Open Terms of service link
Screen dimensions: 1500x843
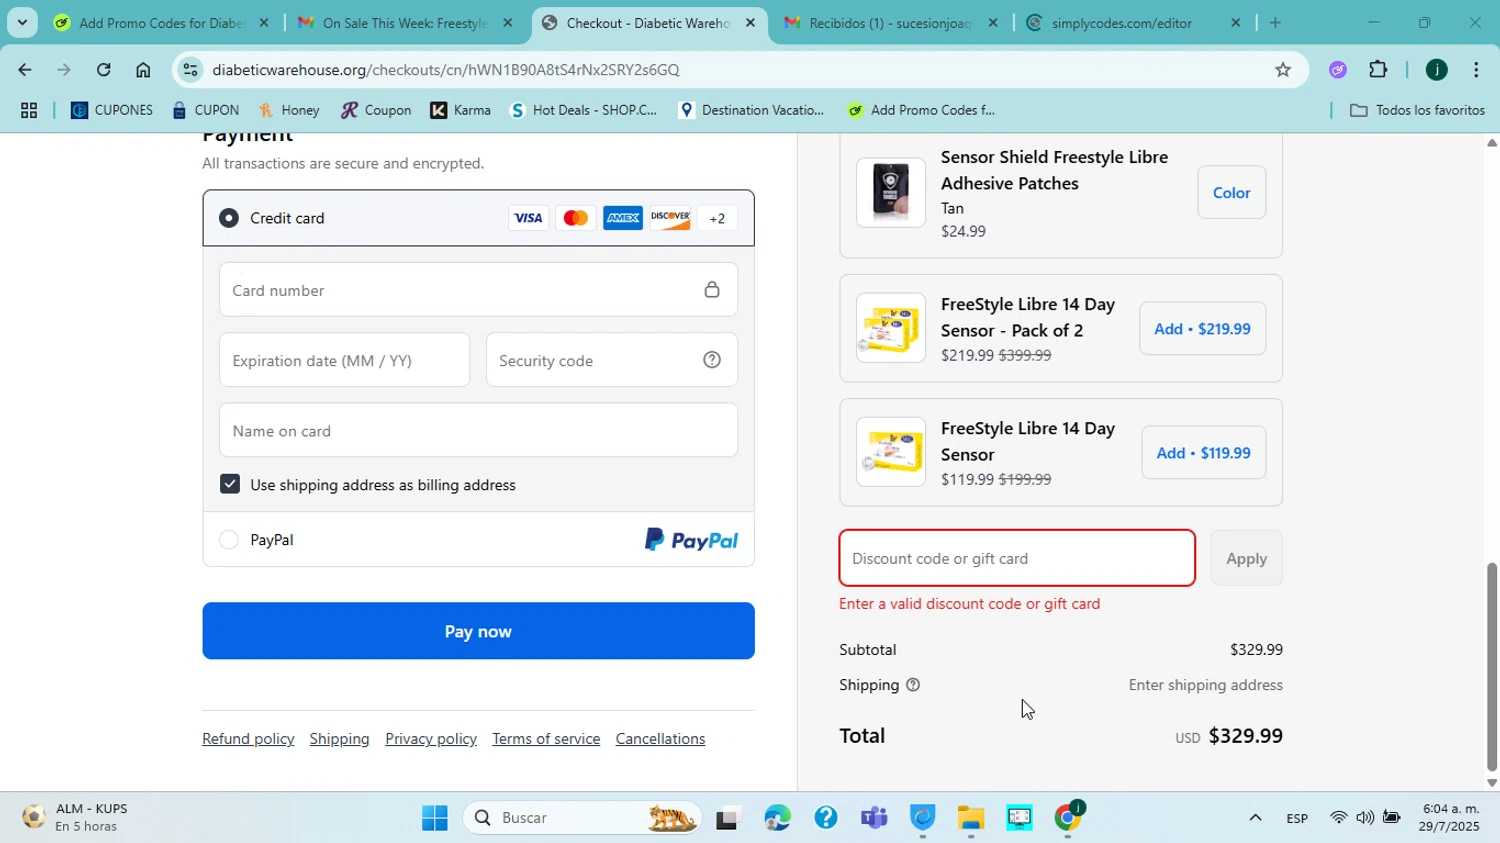[x=546, y=739]
